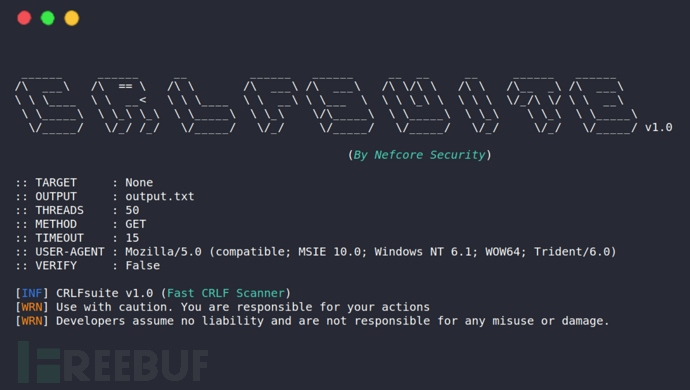Click the METHOD value GET
This screenshot has height=390, width=690.
click(136, 224)
